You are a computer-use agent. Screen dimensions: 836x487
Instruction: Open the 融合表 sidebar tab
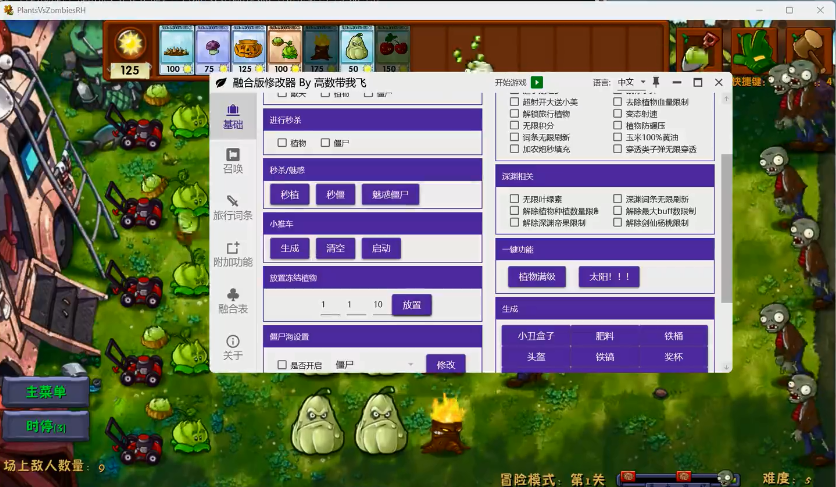(x=233, y=301)
